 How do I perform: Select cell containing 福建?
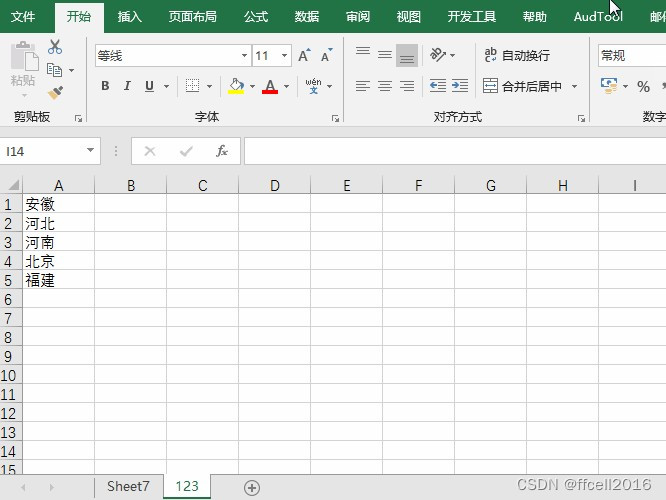pyautogui.click(x=58, y=280)
